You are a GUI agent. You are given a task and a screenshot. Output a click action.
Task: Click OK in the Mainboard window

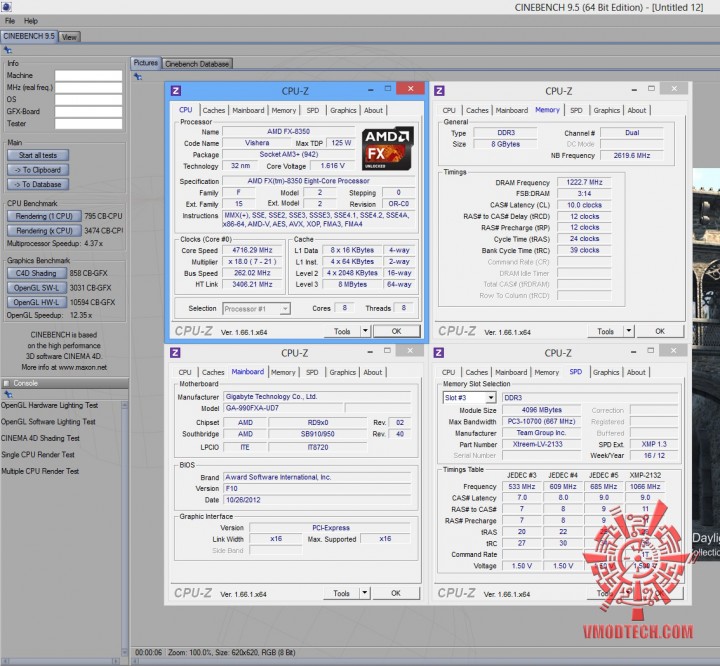point(396,593)
